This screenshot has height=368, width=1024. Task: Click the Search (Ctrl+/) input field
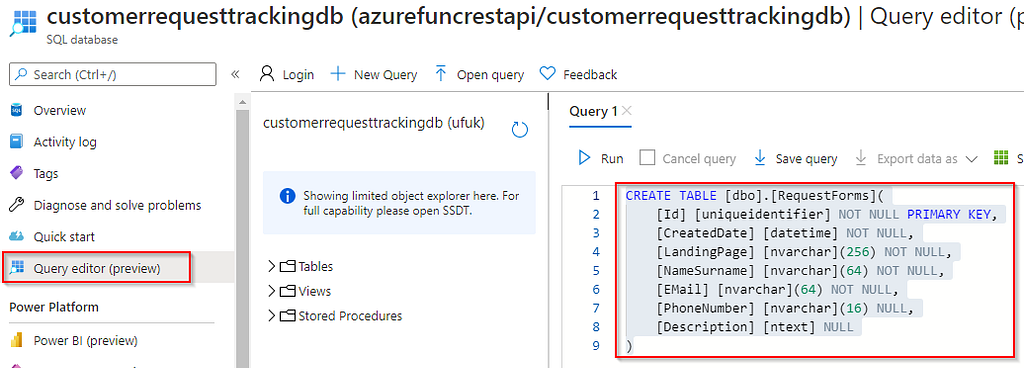coord(112,74)
